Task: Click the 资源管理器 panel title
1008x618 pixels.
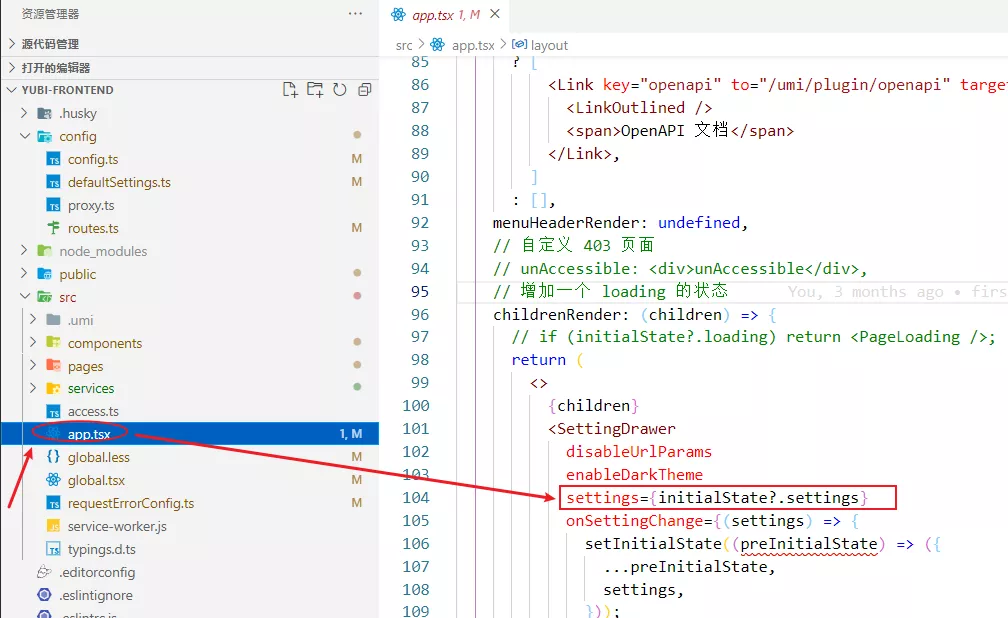Action: [50, 14]
